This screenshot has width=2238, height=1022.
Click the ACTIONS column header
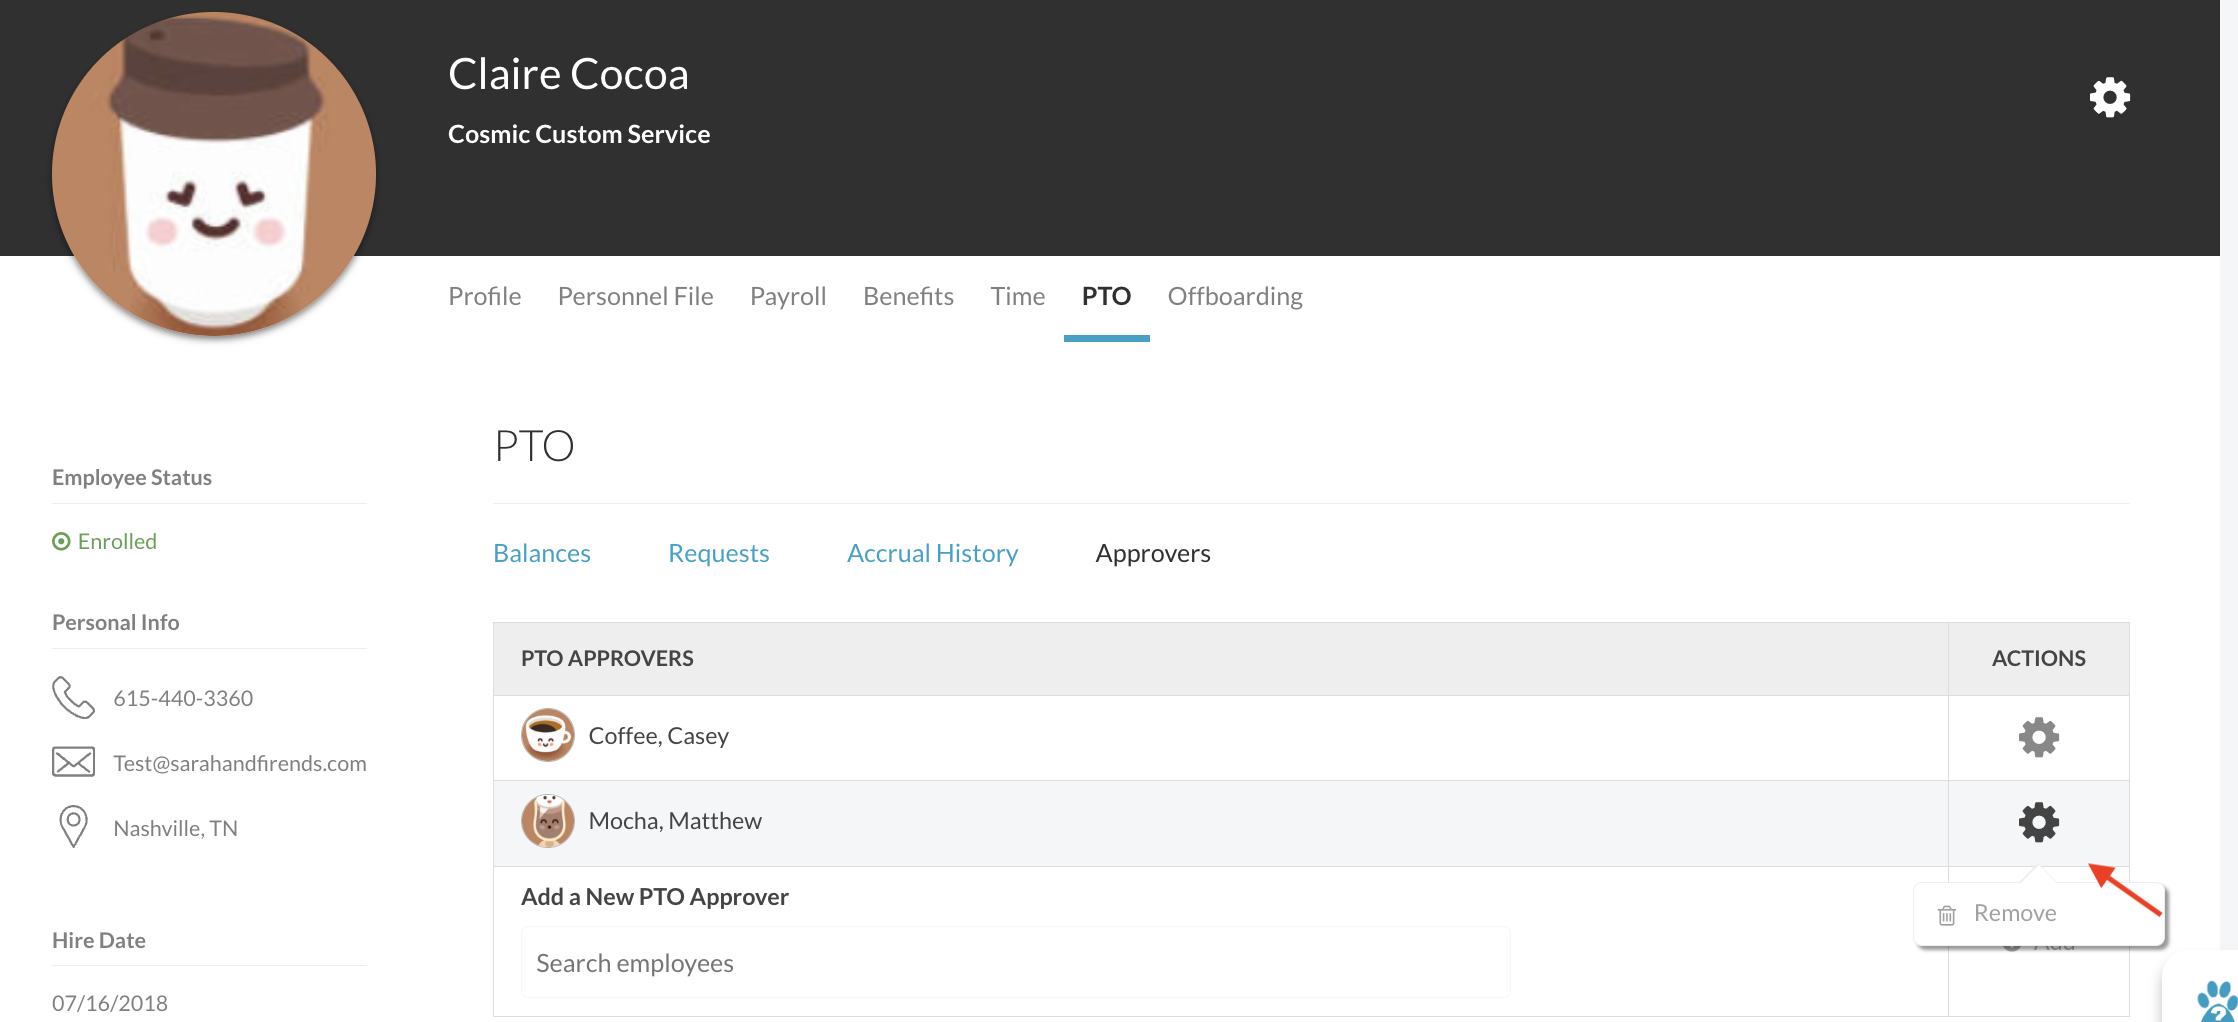click(2038, 658)
